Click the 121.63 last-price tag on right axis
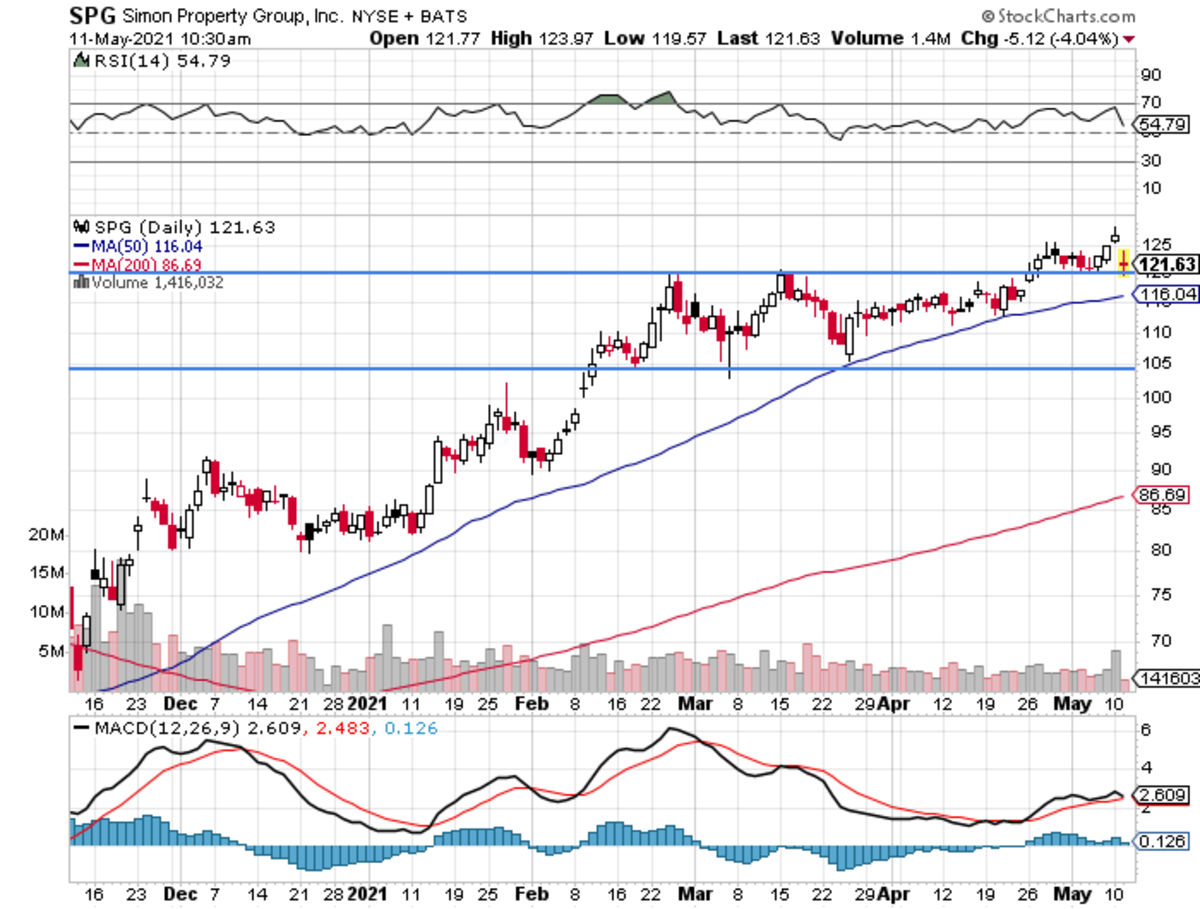Image resolution: width=1200 pixels, height=909 pixels. point(1166,264)
